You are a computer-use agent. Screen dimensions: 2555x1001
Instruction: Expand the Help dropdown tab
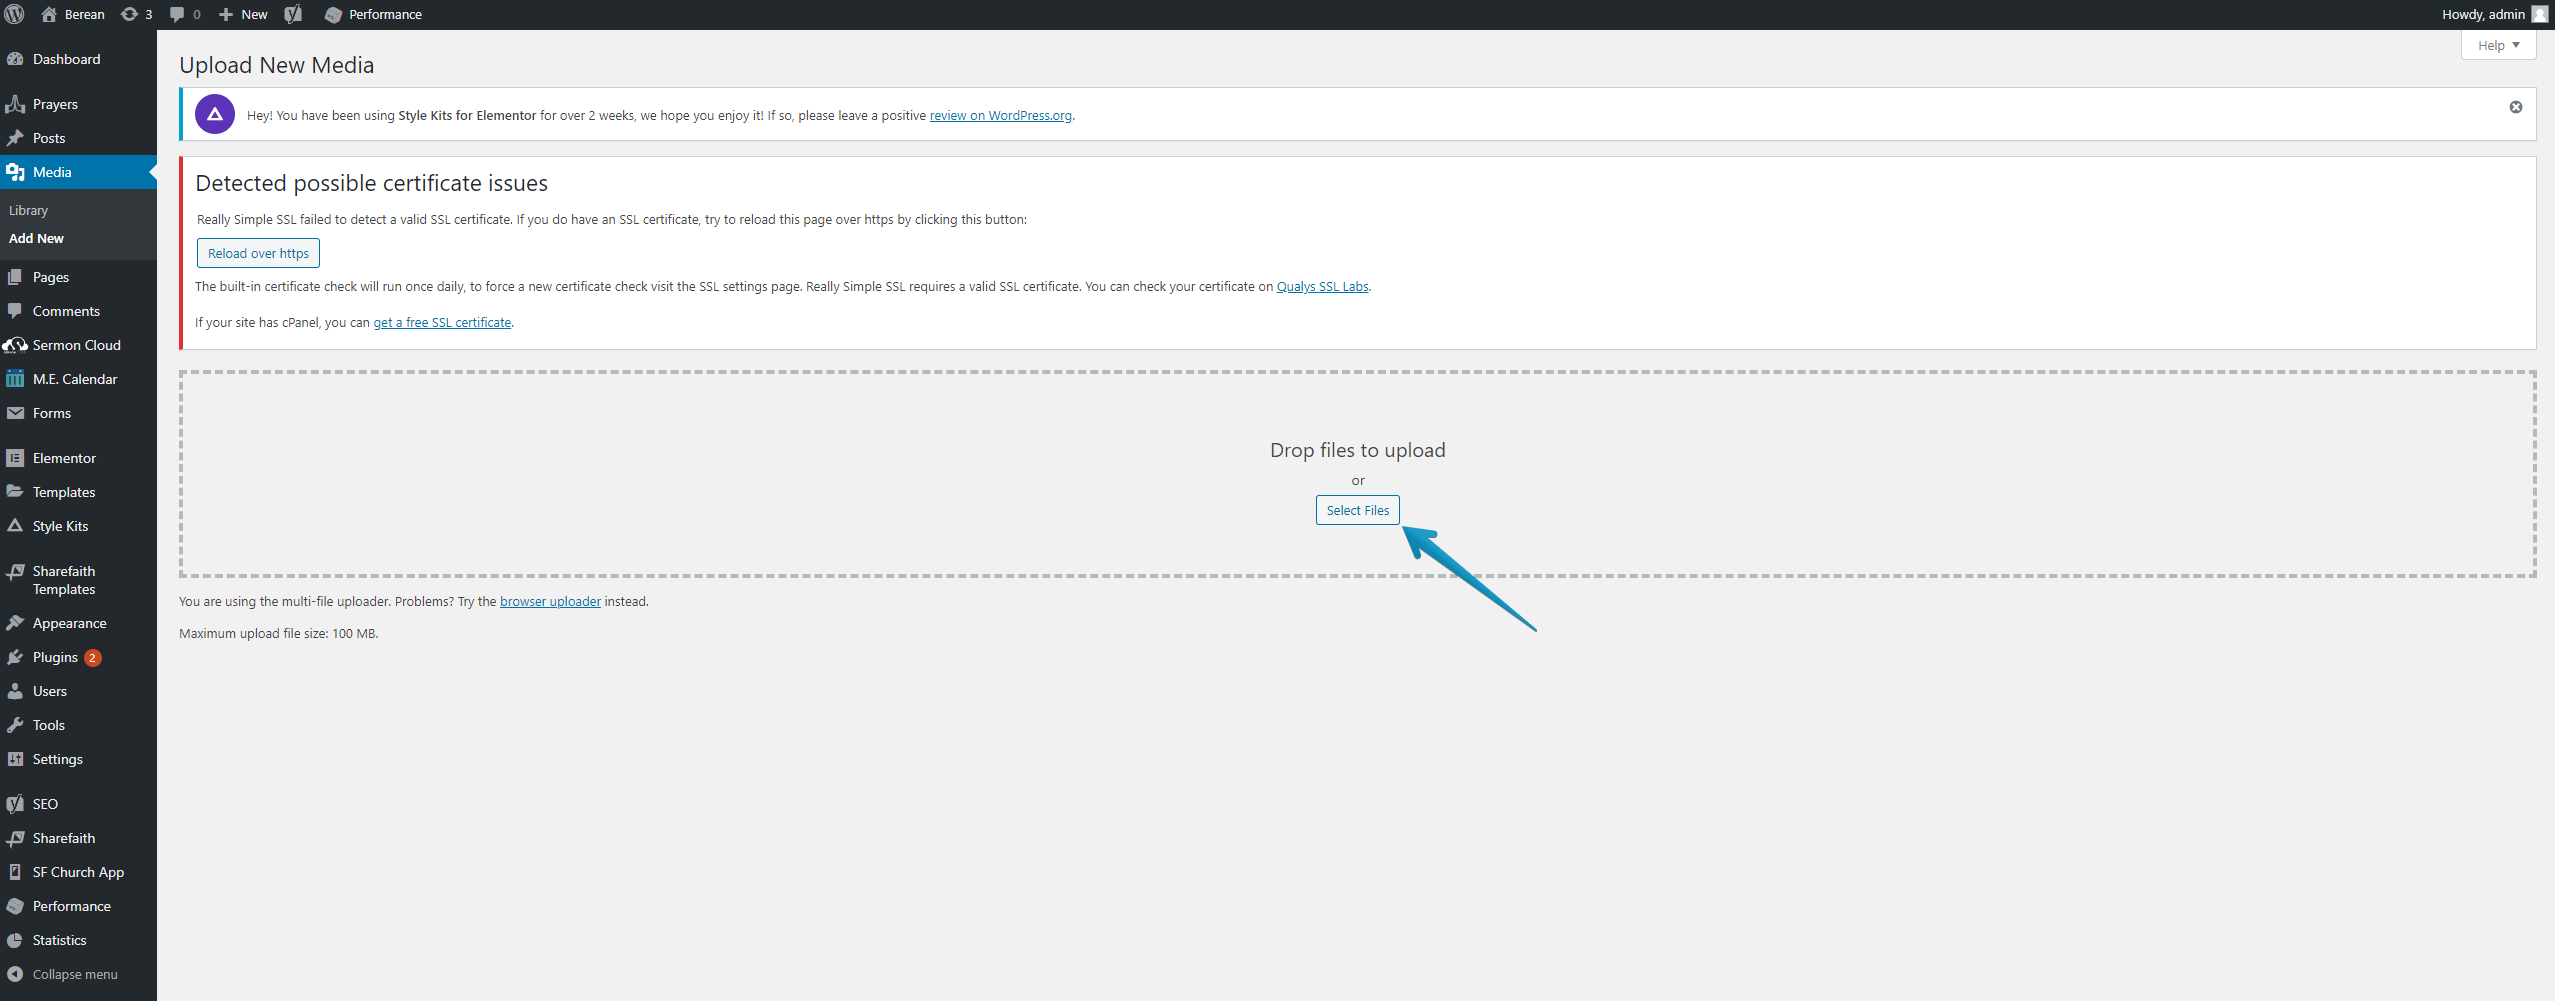coord(2497,45)
